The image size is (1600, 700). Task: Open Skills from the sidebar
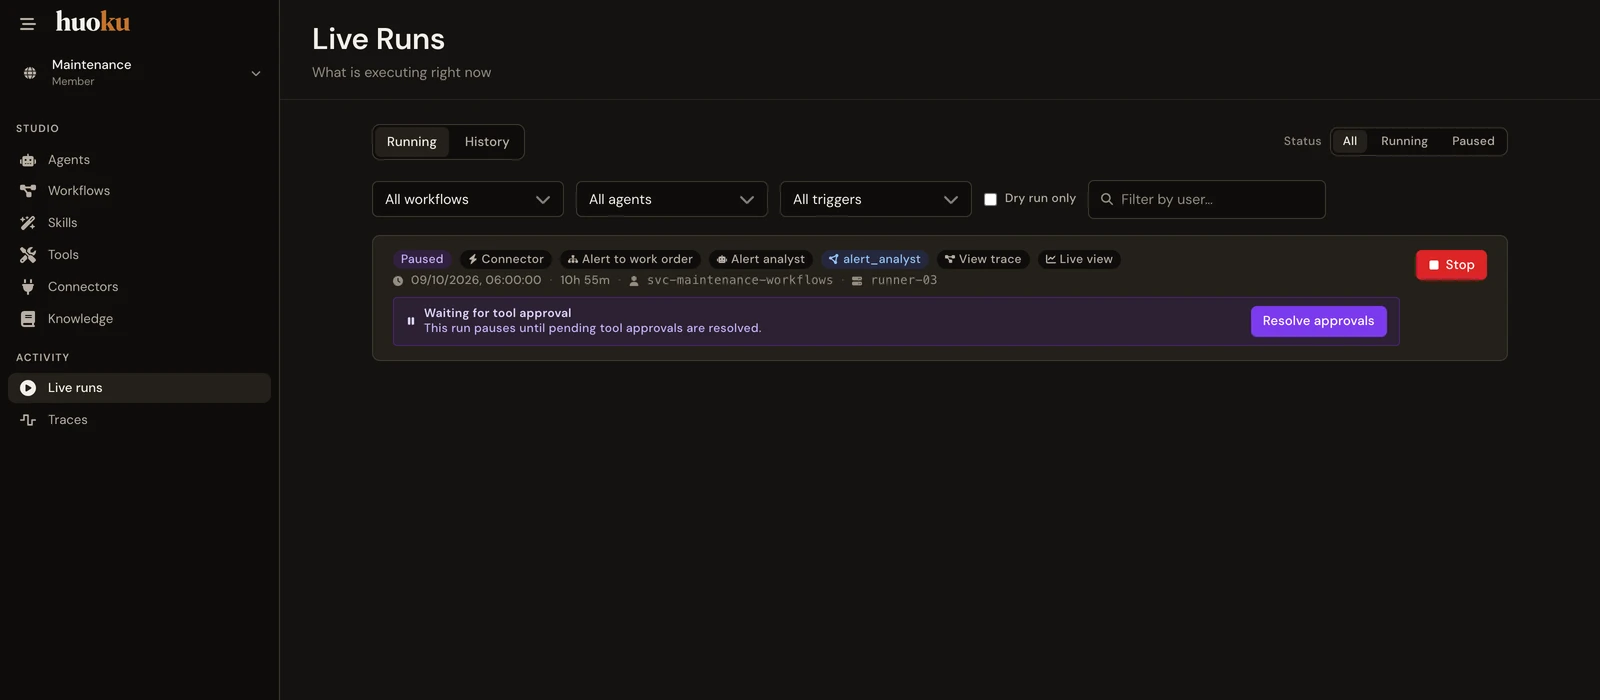139,223
